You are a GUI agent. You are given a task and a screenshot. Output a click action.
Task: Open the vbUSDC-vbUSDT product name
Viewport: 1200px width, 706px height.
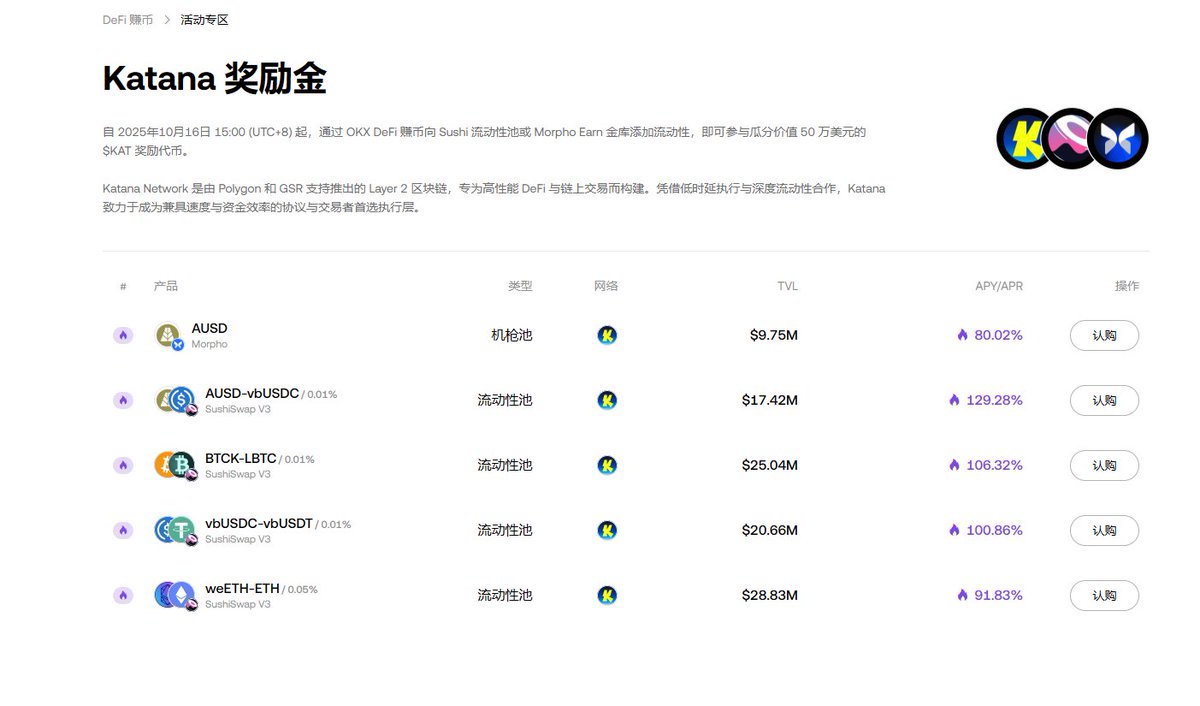(259, 523)
